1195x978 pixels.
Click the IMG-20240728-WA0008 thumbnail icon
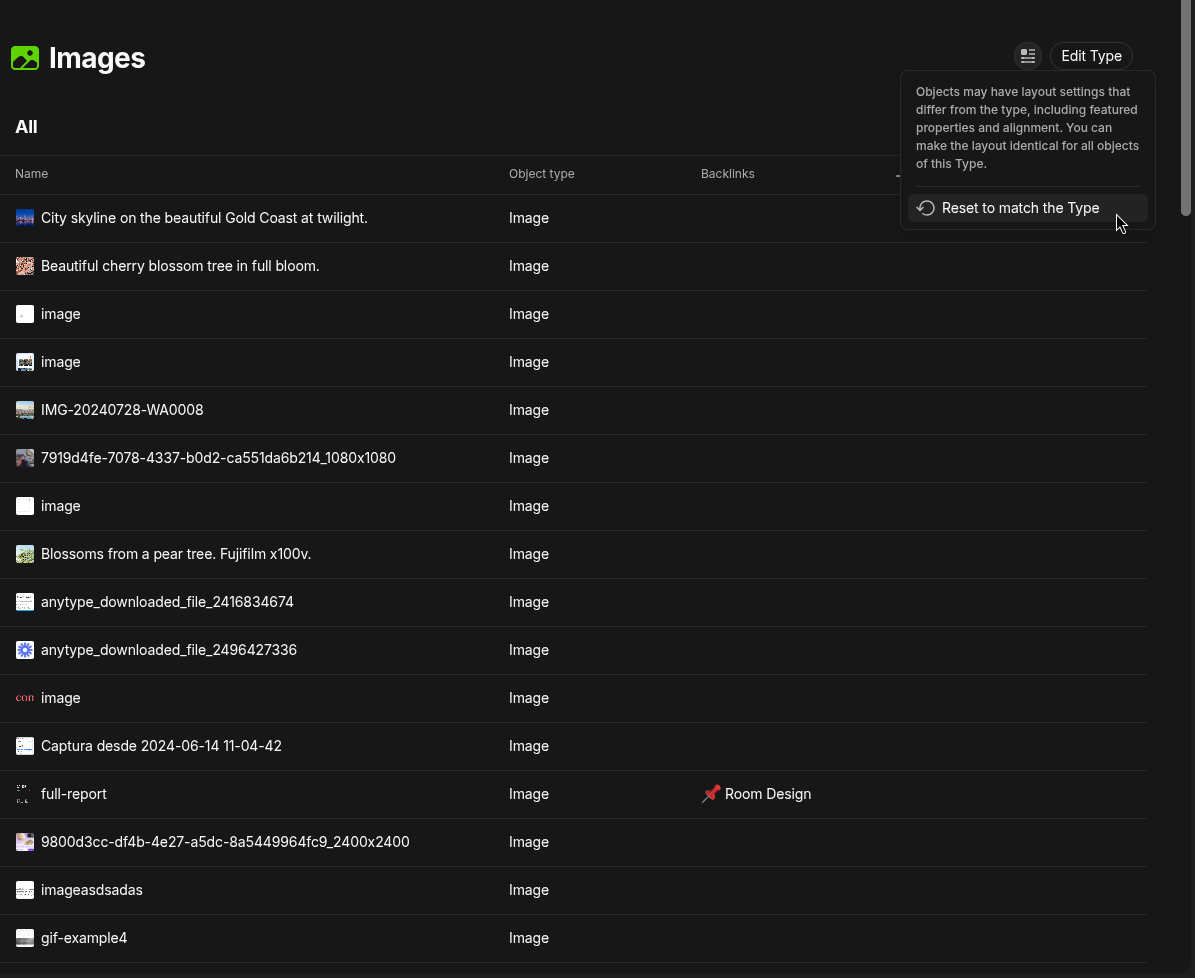tap(25, 410)
